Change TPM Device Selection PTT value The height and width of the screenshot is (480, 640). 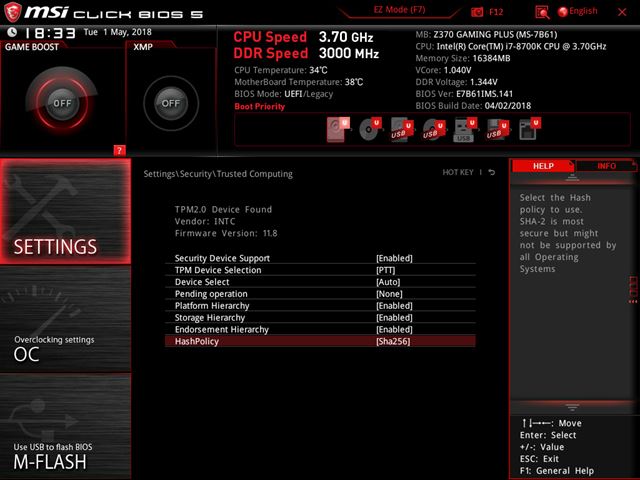[x=386, y=270]
